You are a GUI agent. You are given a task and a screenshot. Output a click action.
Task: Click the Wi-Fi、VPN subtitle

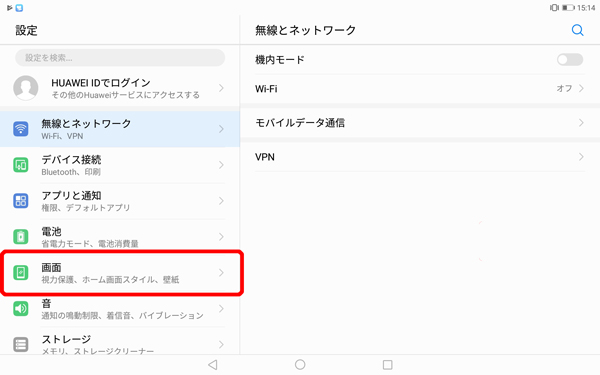(62, 136)
